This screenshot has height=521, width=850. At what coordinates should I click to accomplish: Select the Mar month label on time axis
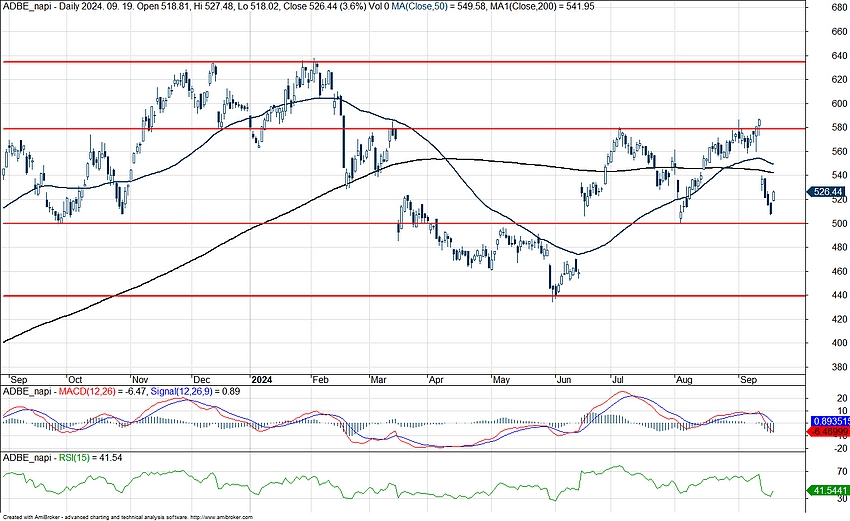[x=378, y=380]
